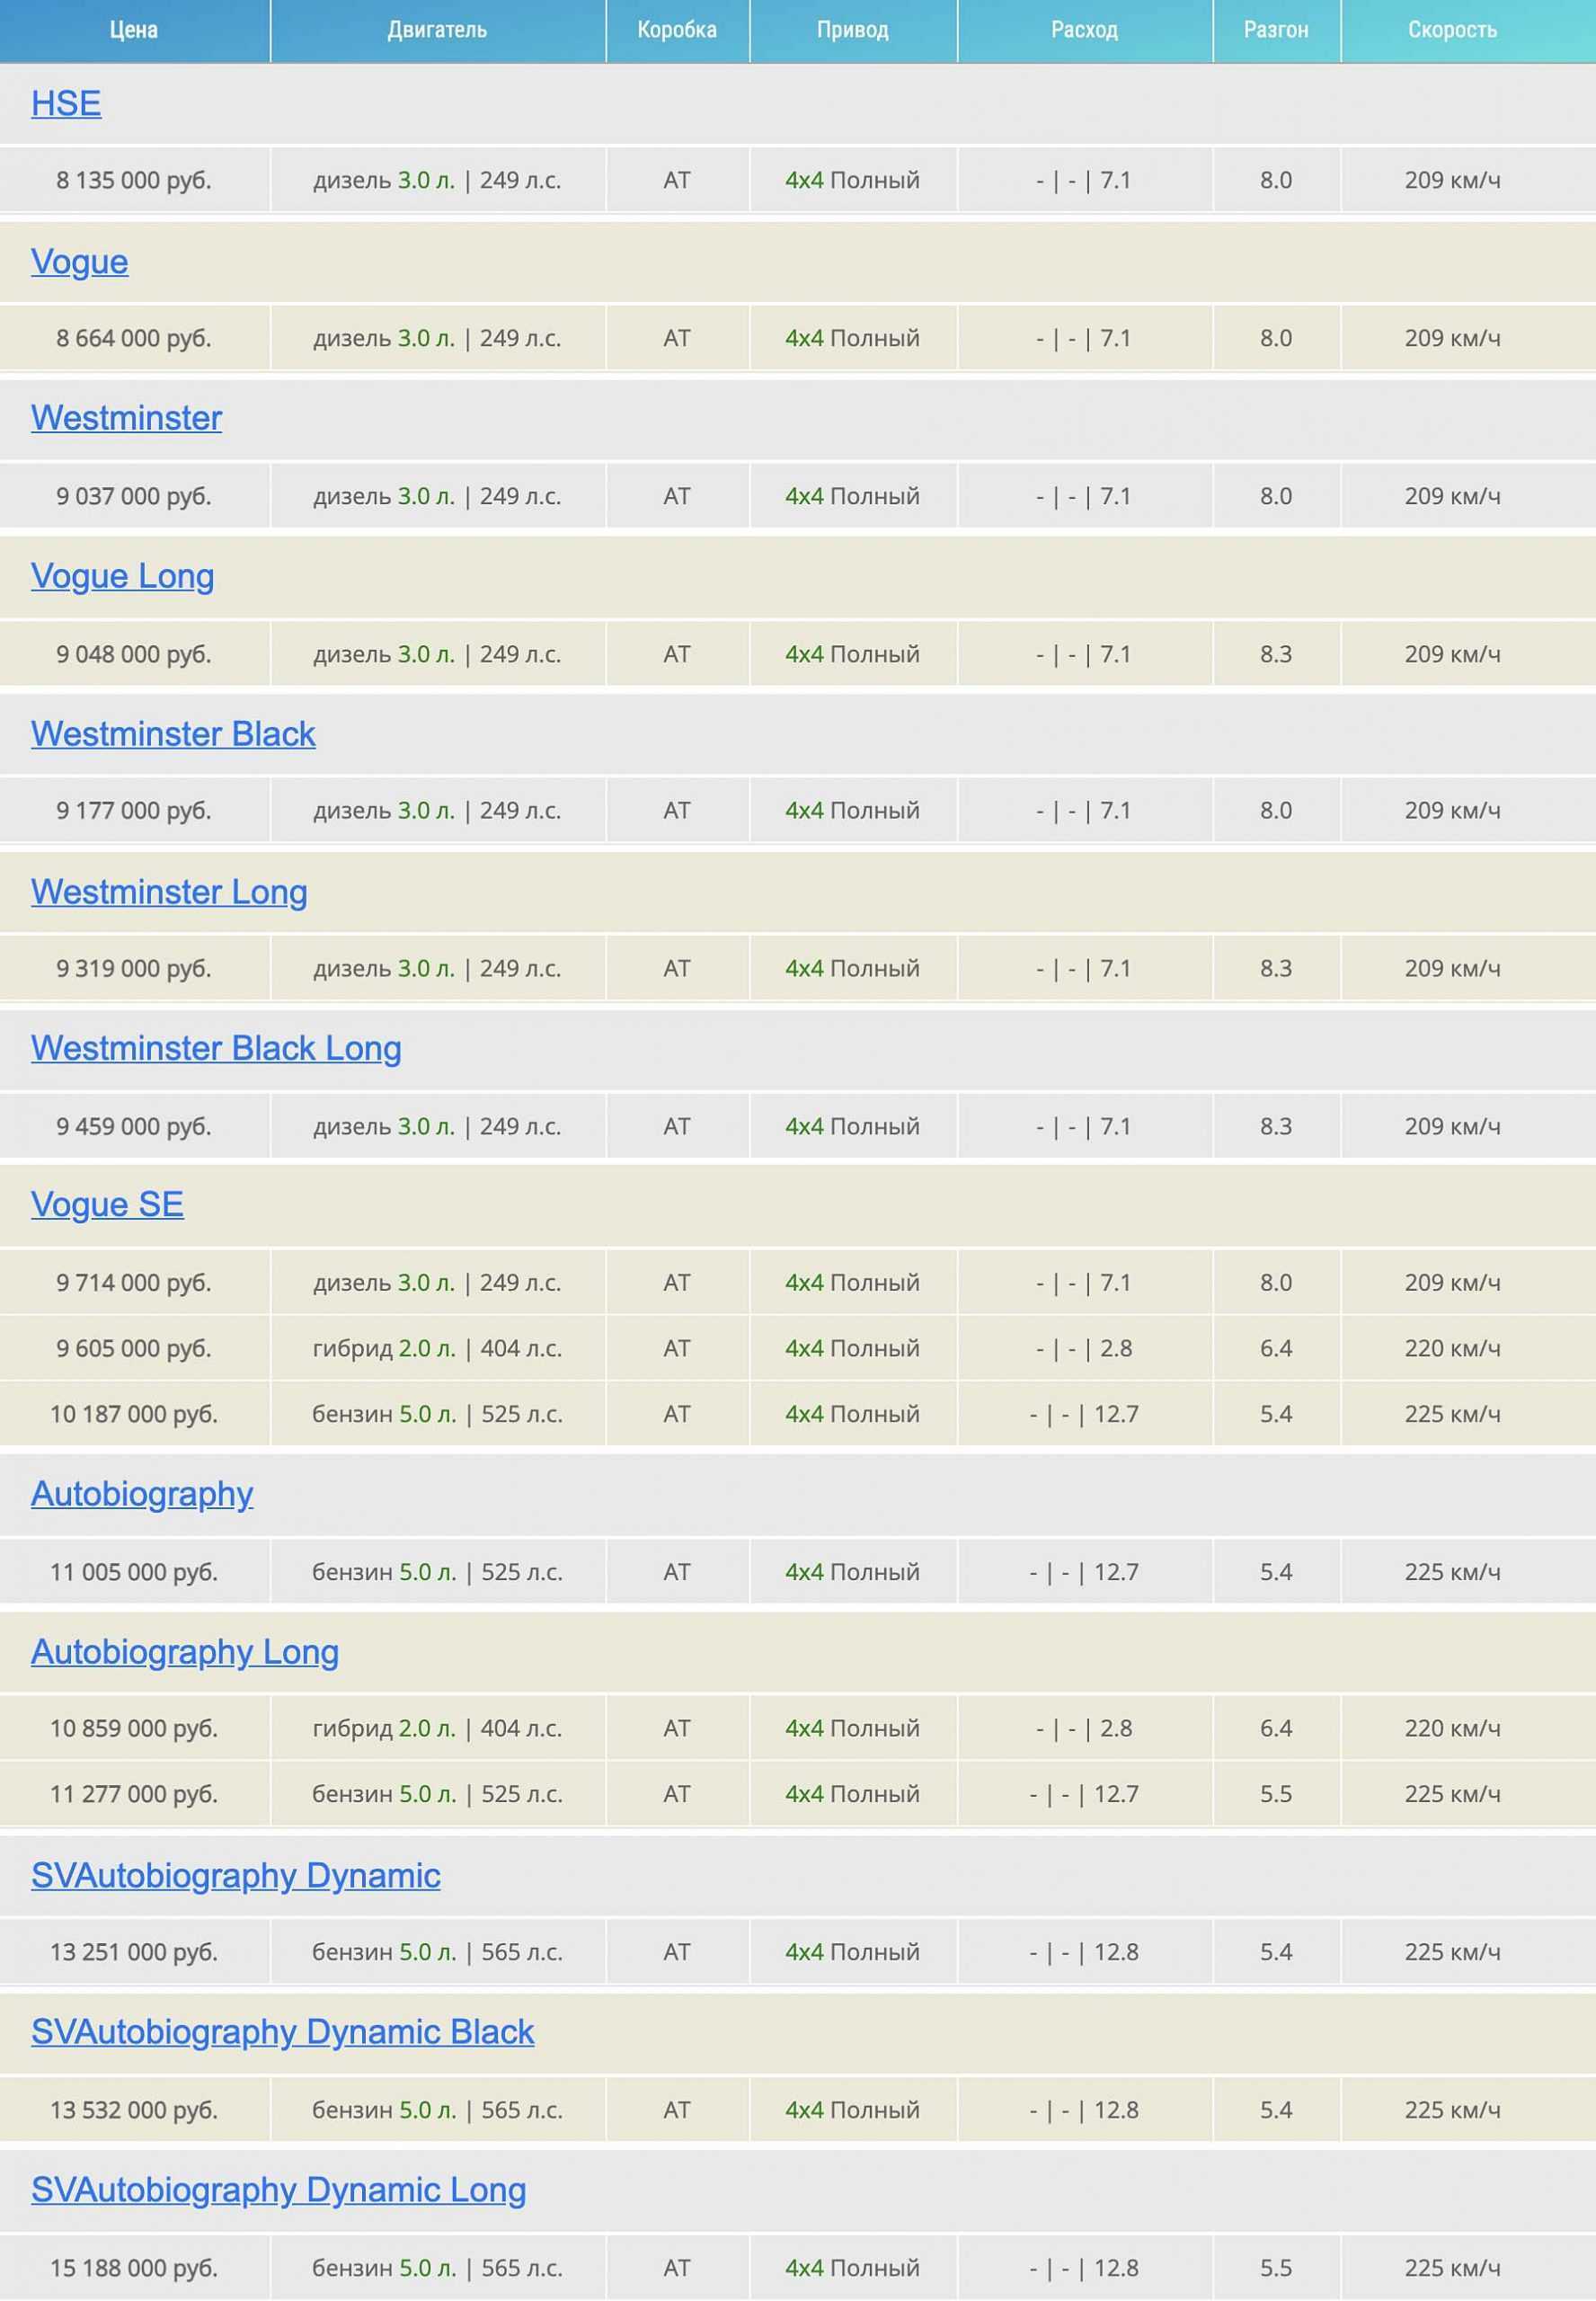Click the Разгон column header
The image size is (1596, 2301).
[x=1275, y=30]
